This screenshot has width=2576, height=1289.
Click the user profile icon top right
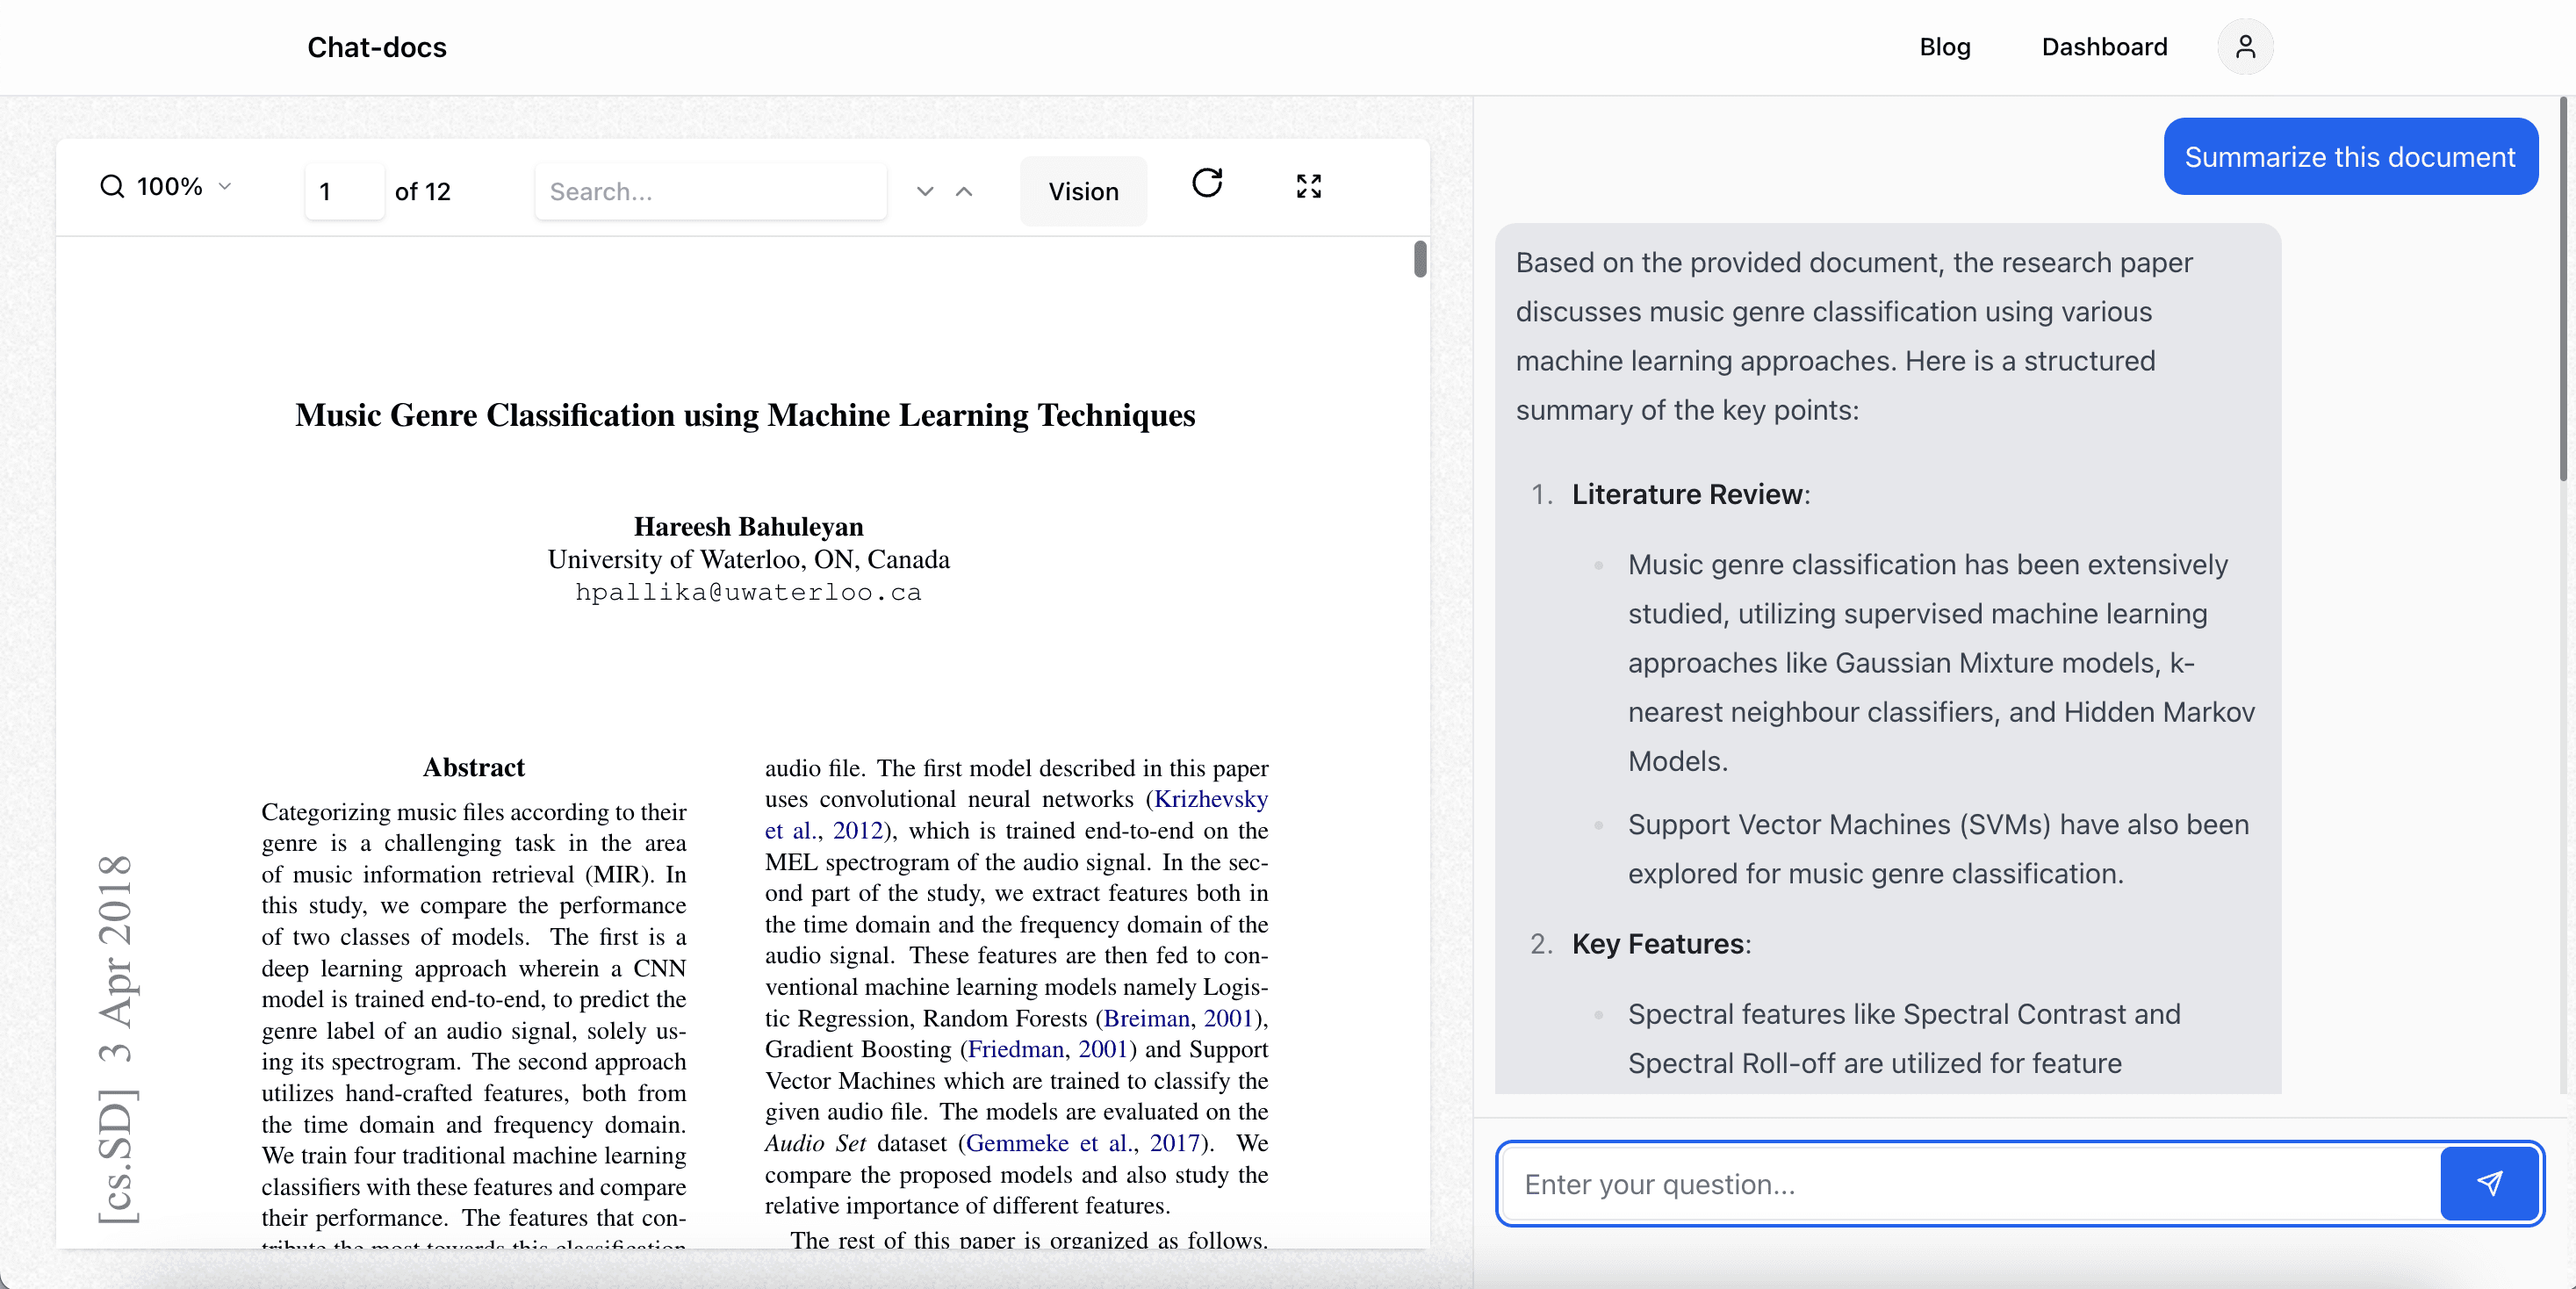click(2242, 46)
